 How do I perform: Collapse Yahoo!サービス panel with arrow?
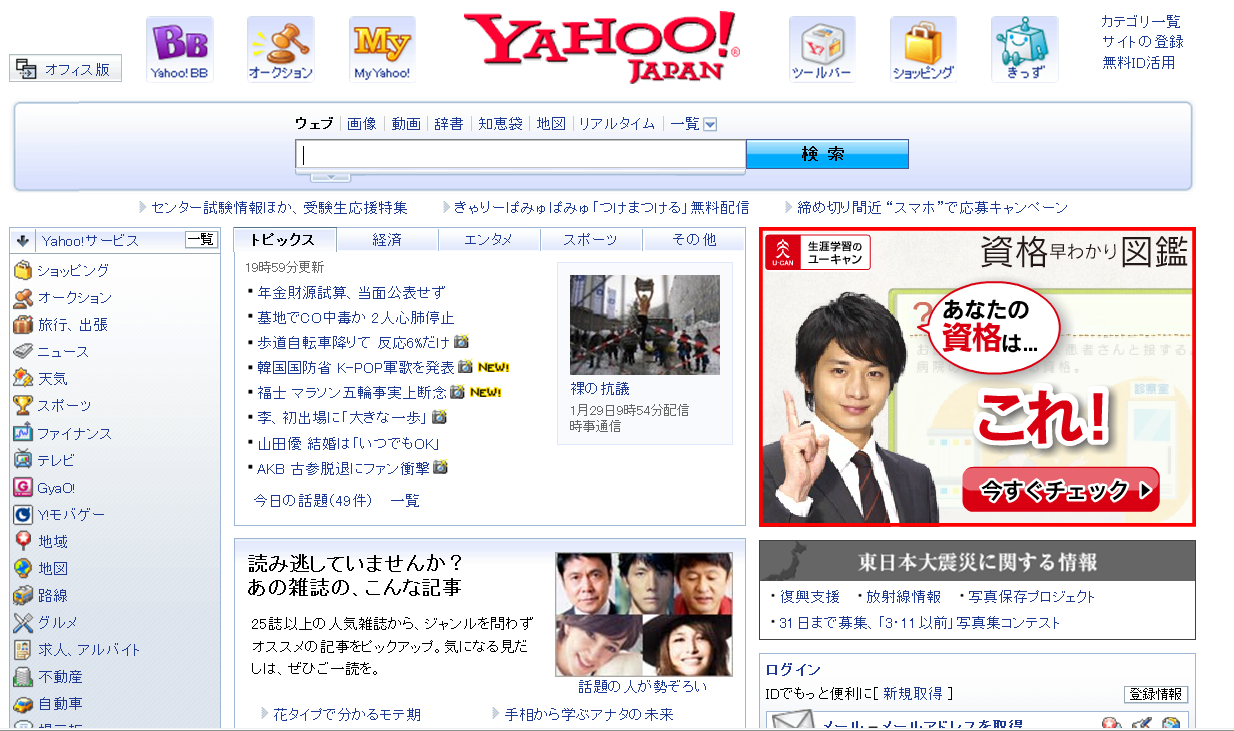[22, 240]
